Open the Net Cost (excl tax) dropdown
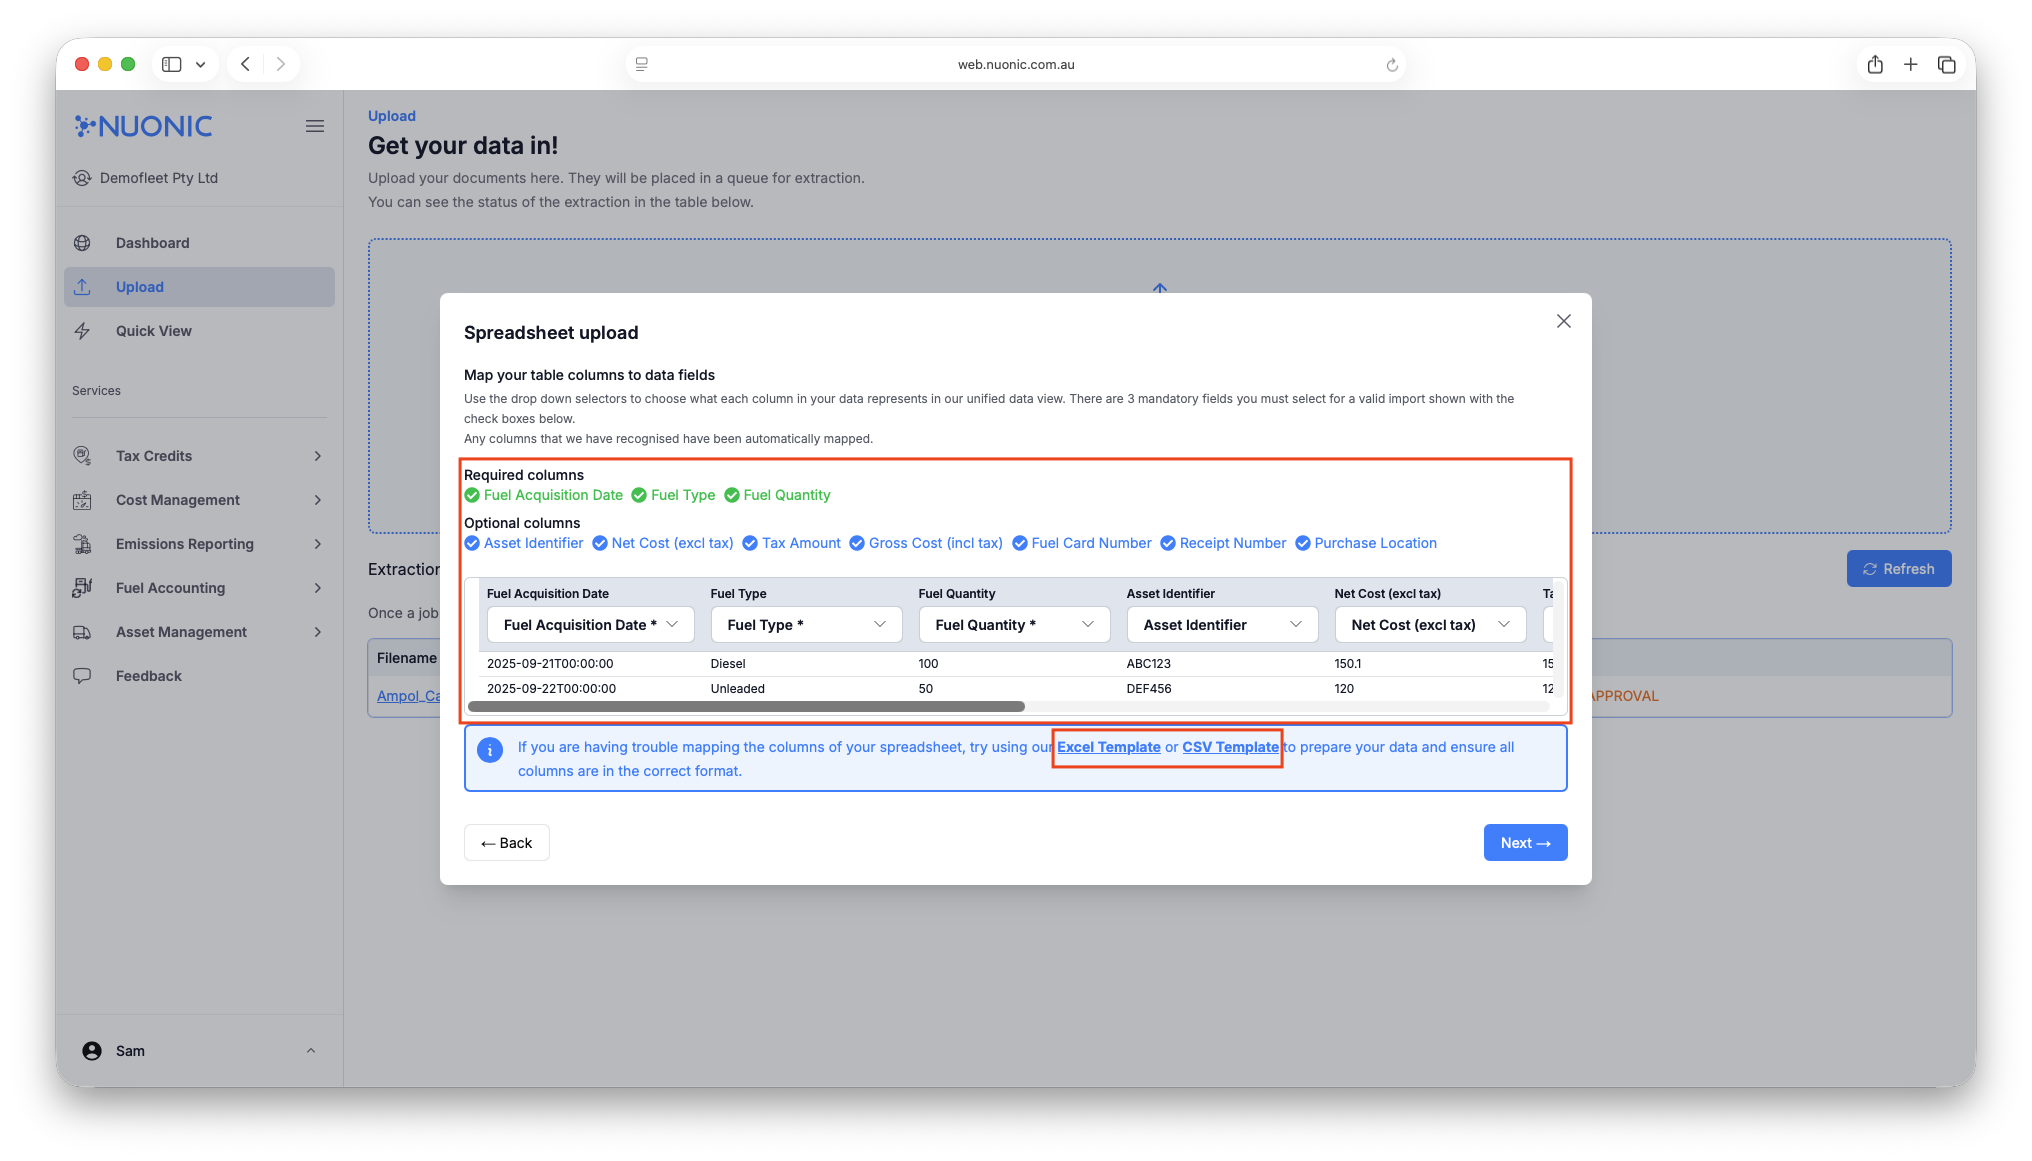This screenshot has width=2032, height=1161. point(1429,625)
